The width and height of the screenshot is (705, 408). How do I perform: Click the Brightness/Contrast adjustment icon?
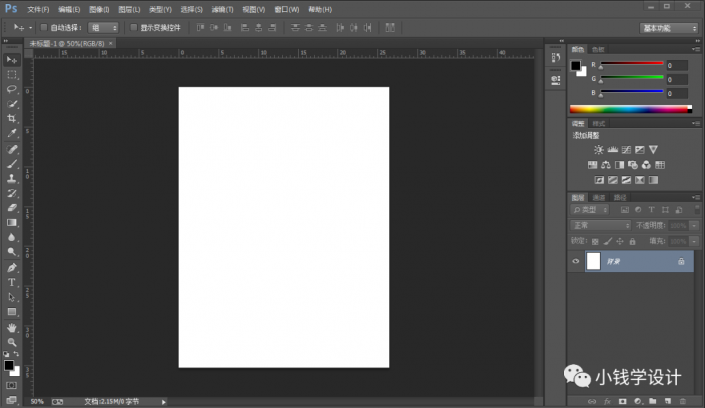[x=599, y=149]
